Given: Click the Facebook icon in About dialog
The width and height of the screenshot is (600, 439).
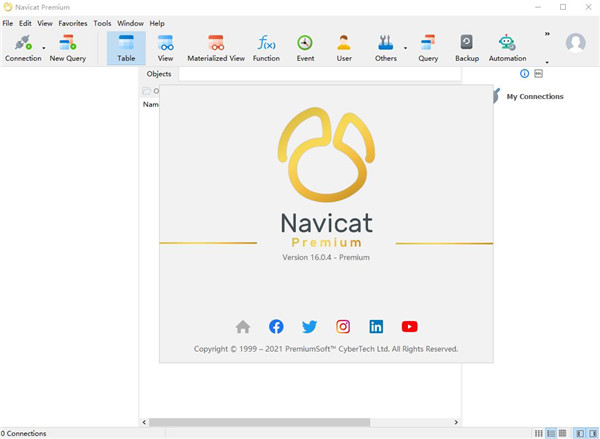Looking at the screenshot, I should coord(276,326).
